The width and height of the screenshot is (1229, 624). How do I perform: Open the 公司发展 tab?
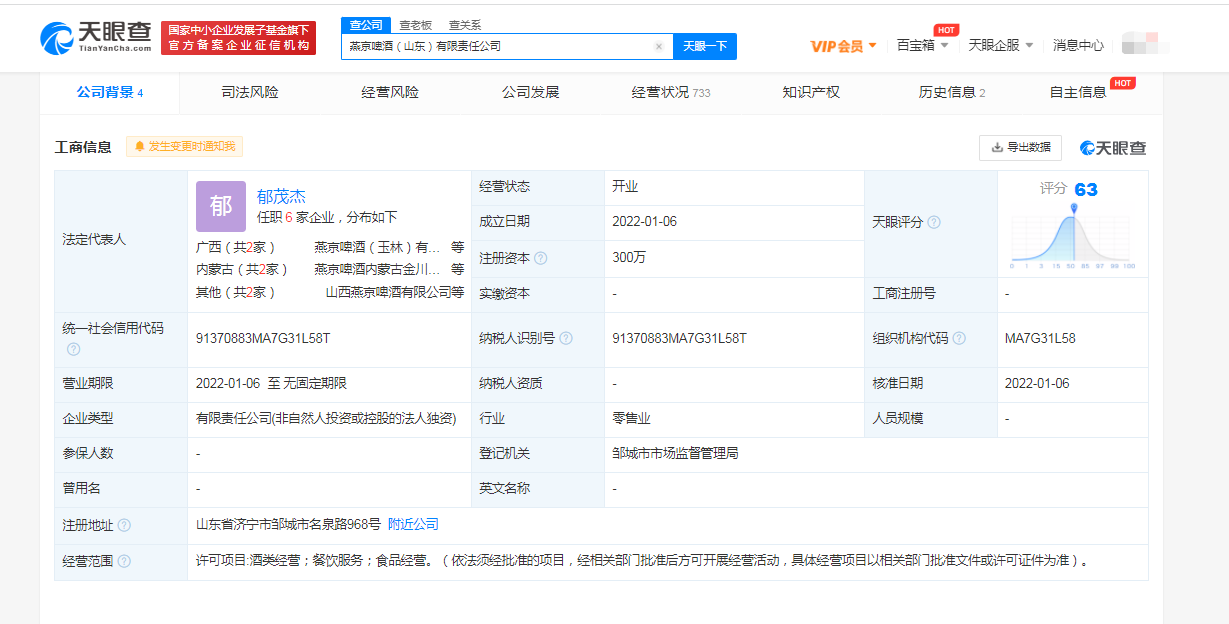click(530, 92)
